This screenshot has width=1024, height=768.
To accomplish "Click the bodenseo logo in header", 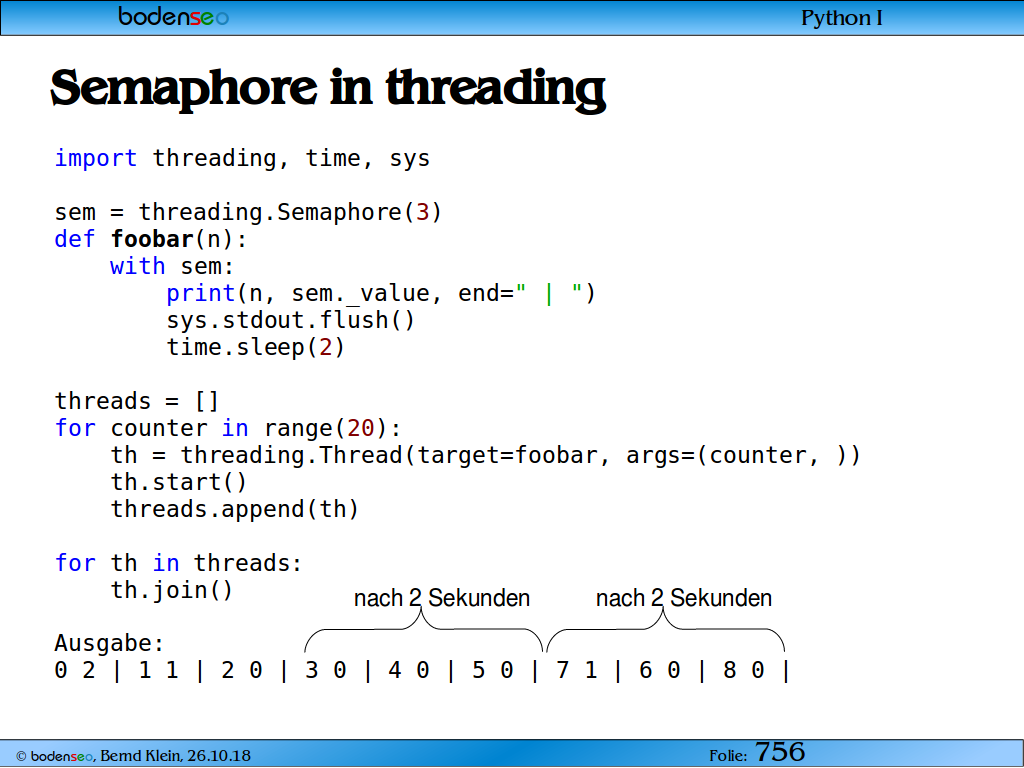I will [x=173, y=16].
